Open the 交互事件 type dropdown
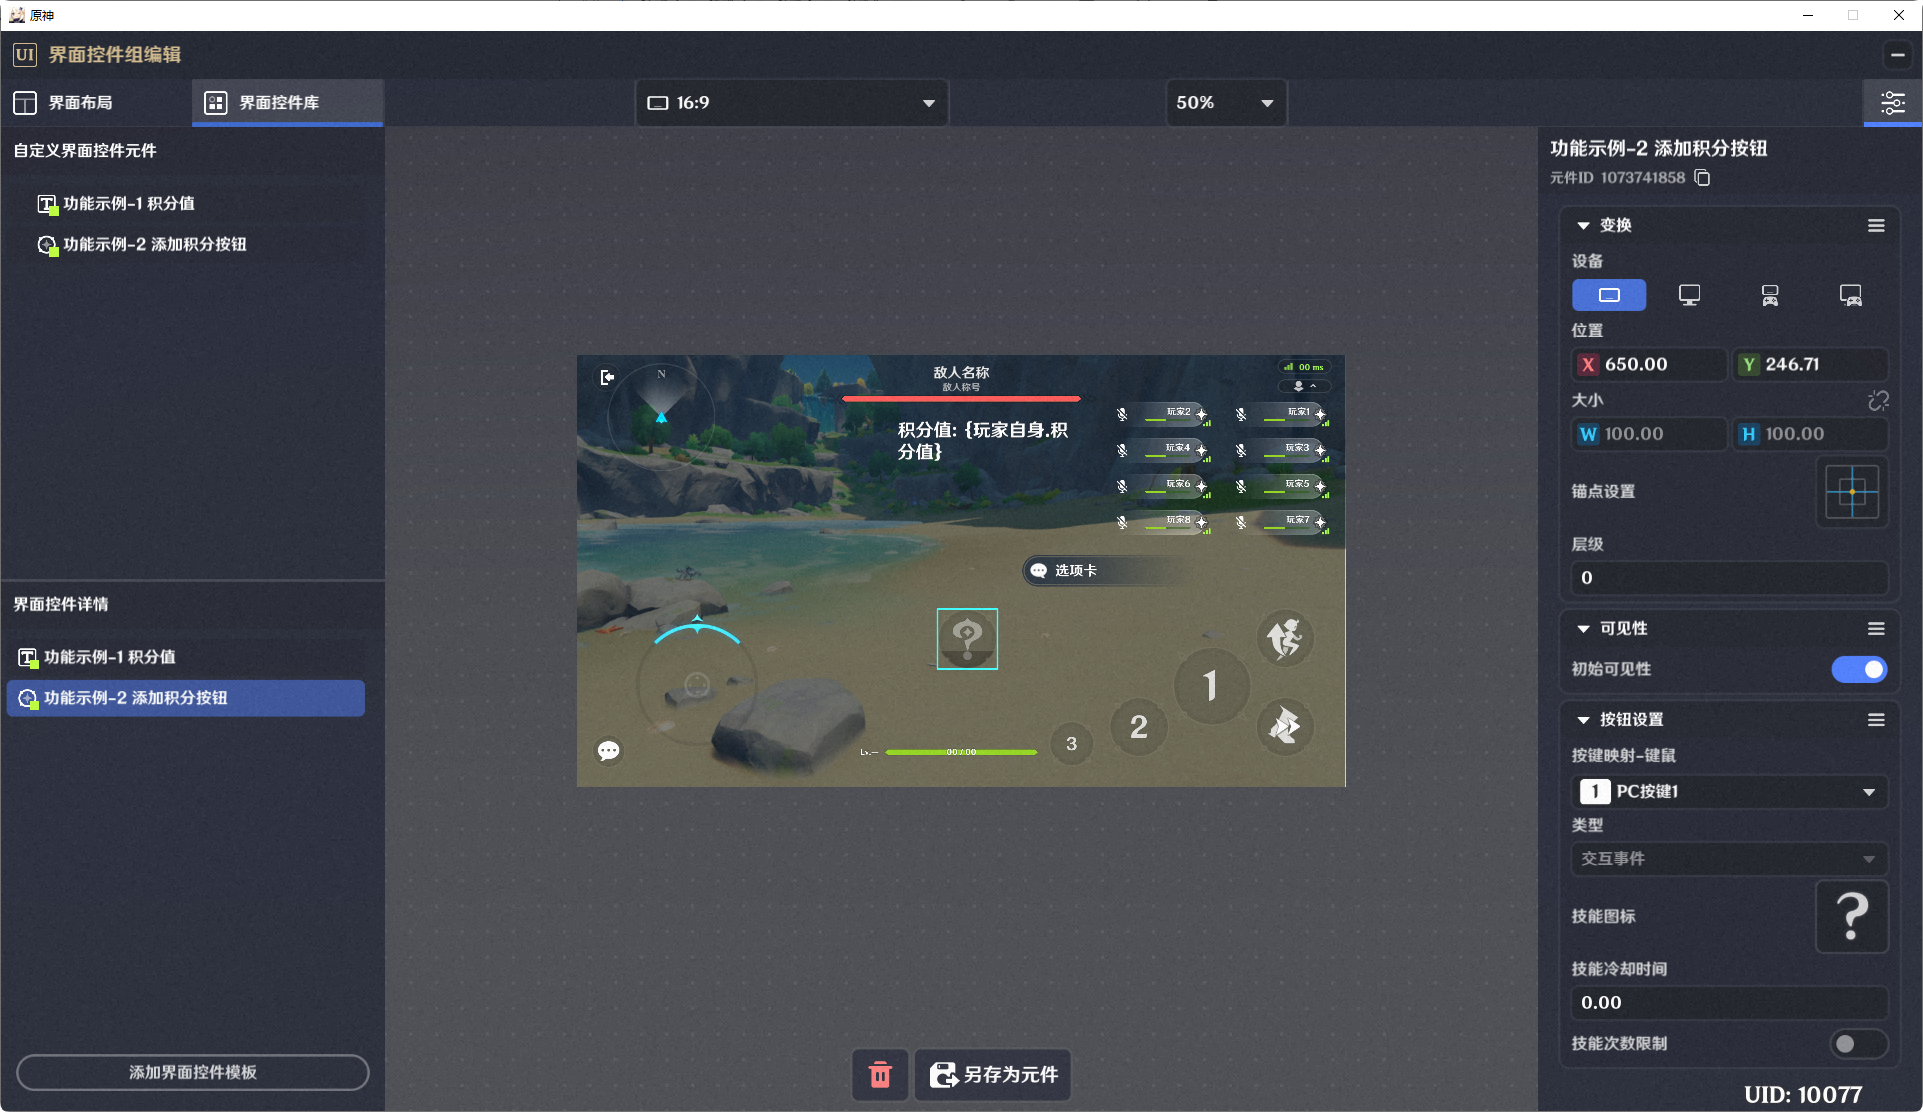Viewport: 1923px width, 1112px height. [1729, 859]
